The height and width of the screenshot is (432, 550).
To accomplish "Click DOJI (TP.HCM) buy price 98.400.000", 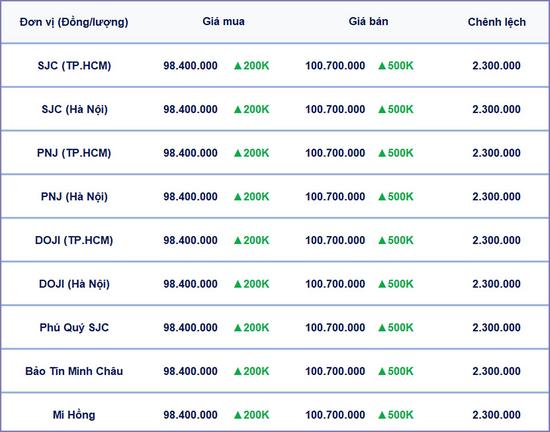I will (x=190, y=240).
